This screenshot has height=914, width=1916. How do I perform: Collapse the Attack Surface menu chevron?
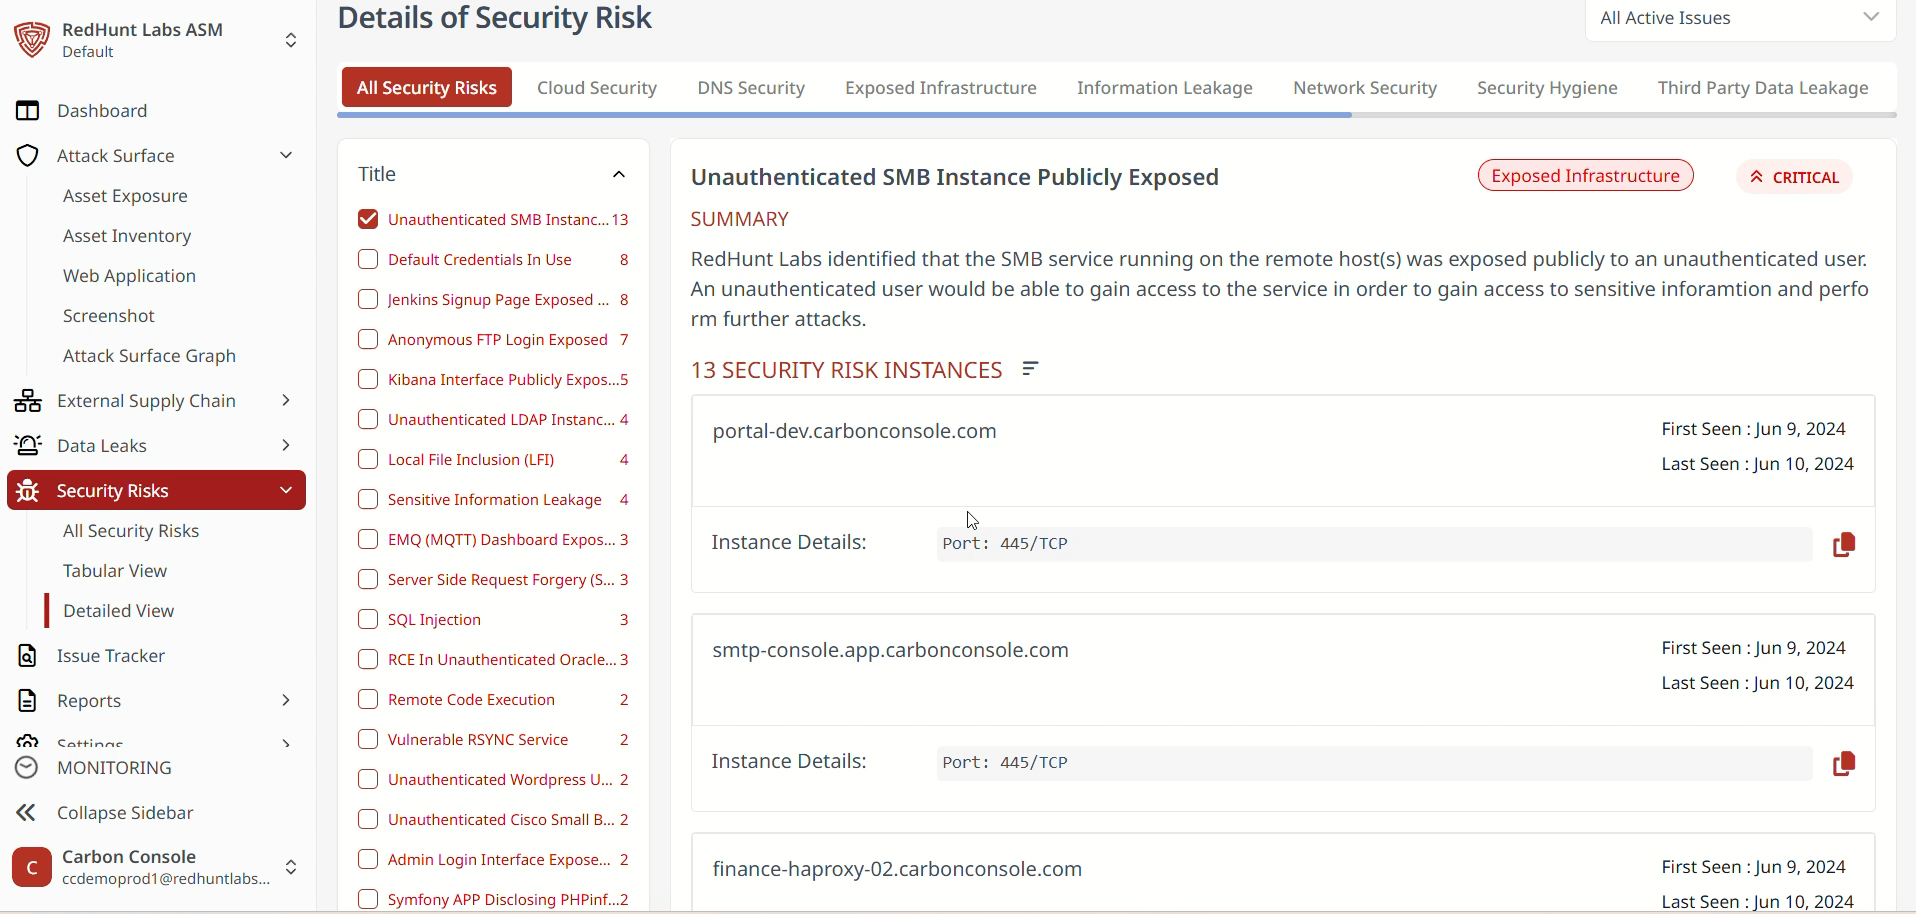pos(286,155)
